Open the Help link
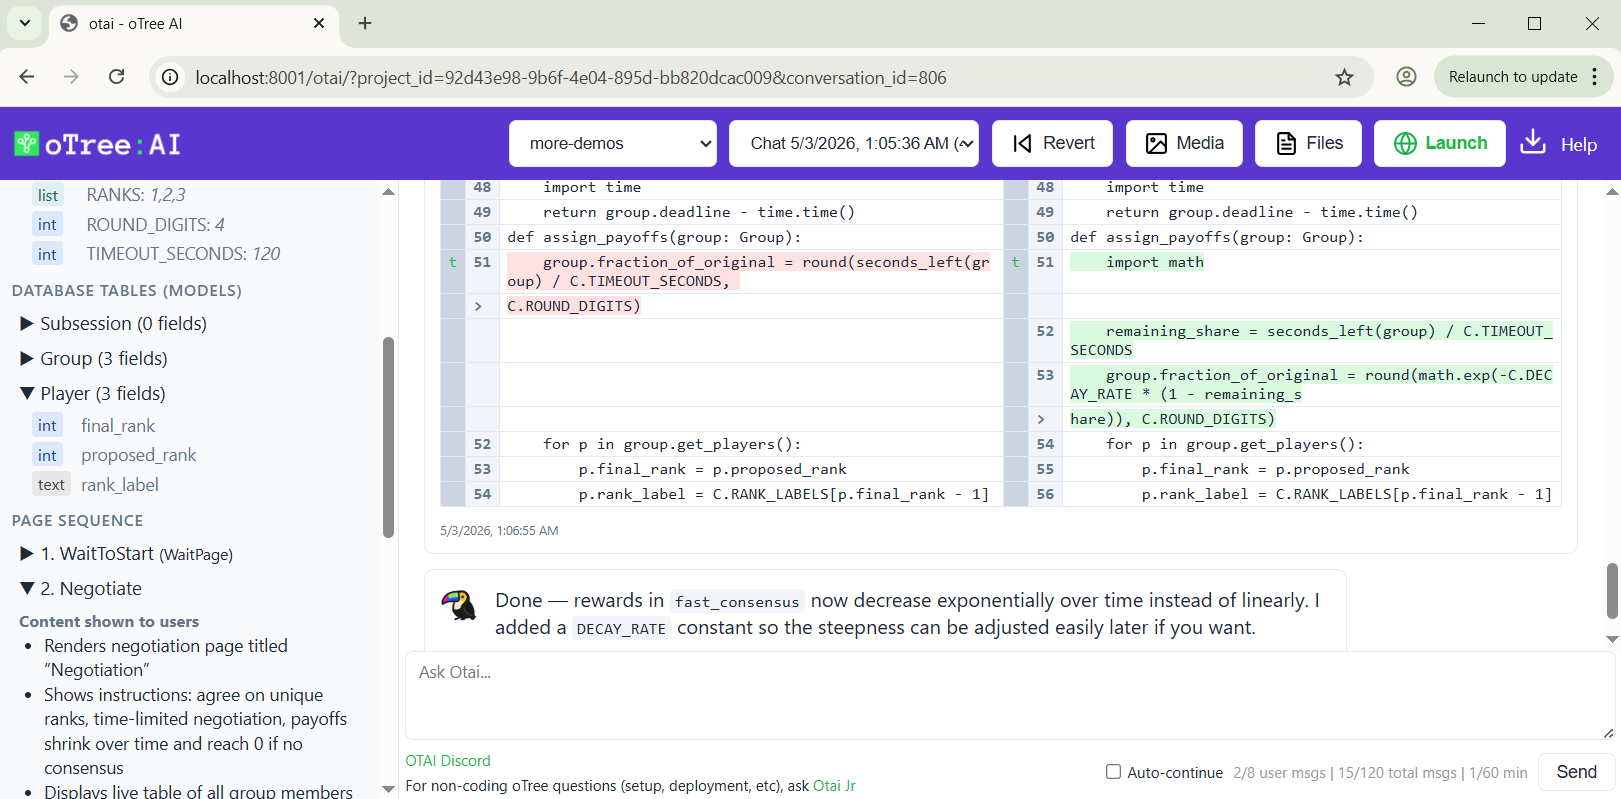Image resolution: width=1621 pixels, height=799 pixels. click(1579, 145)
